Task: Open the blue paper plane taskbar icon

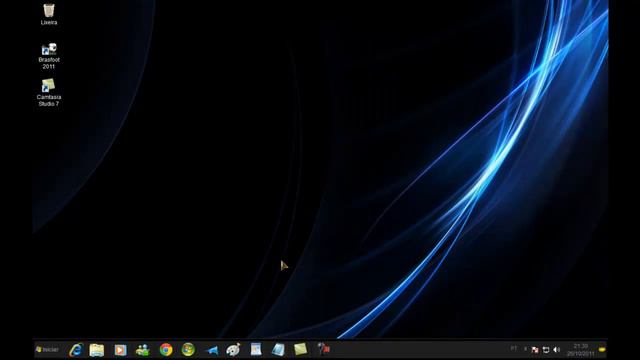Action: tap(212, 350)
